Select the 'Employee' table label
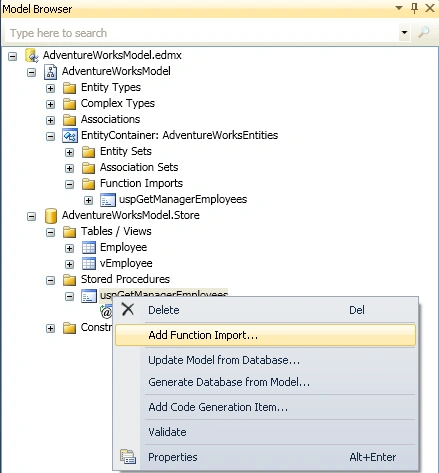 point(123,247)
